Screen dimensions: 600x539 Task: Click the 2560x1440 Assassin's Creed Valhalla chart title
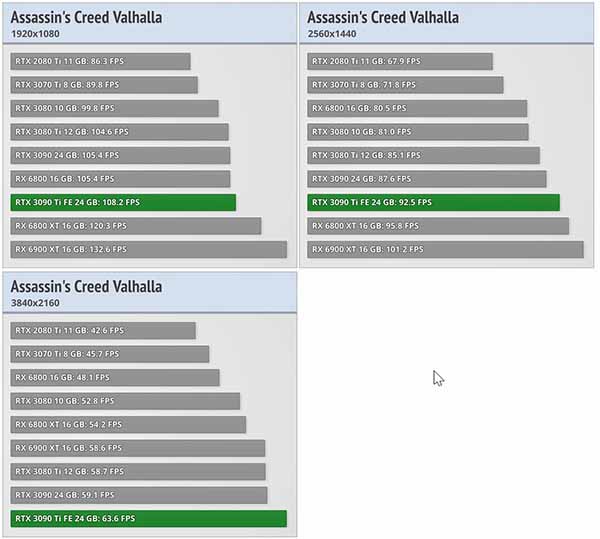[383, 18]
